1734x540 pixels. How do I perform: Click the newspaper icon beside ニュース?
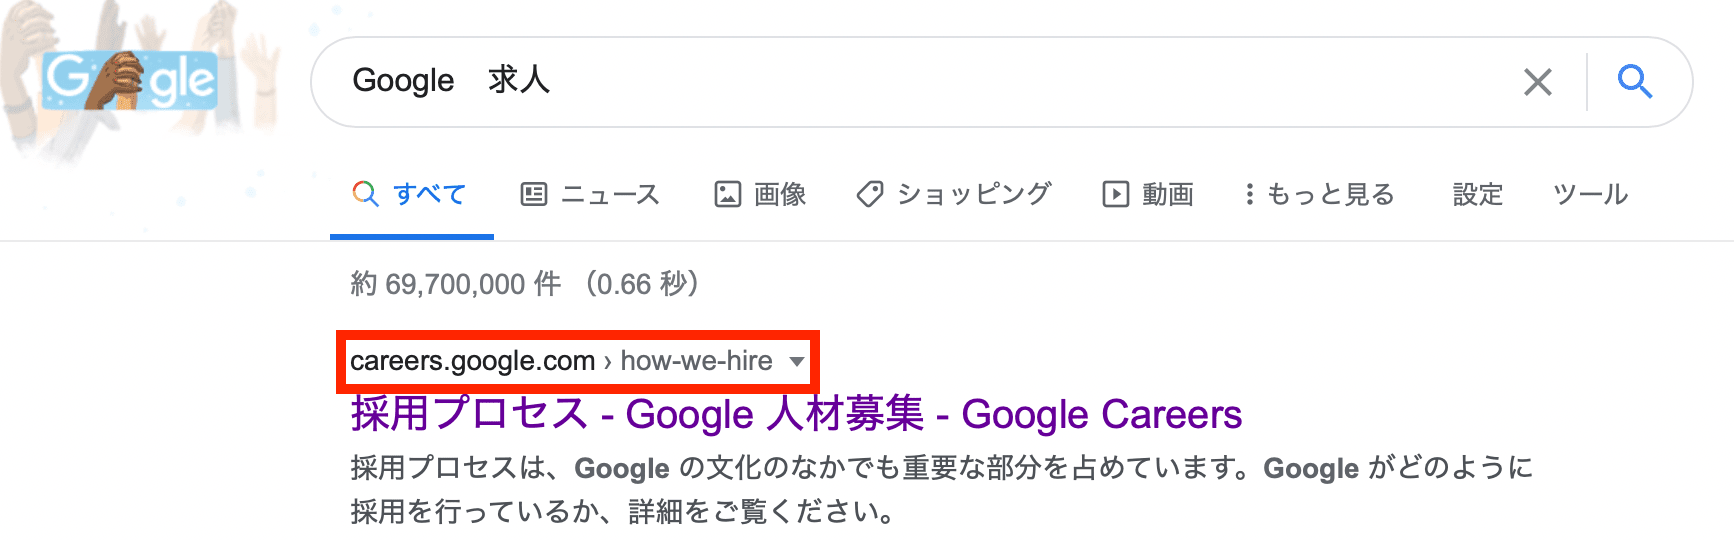[534, 194]
